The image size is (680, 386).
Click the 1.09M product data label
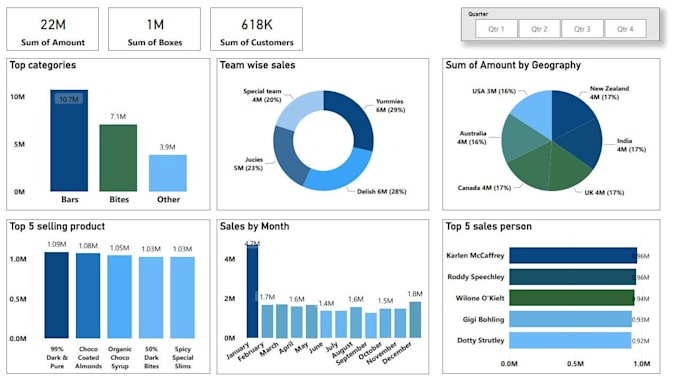pyautogui.click(x=56, y=244)
